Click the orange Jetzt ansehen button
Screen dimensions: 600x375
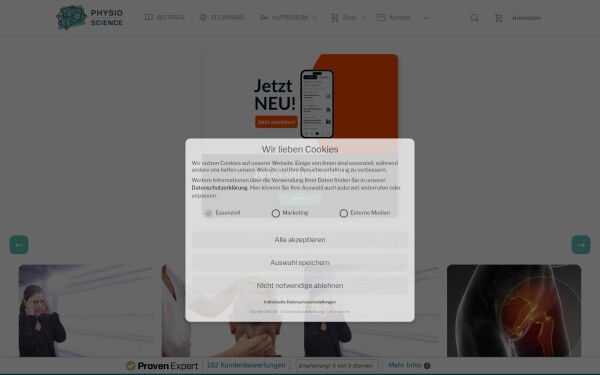[x=276, y=122]
